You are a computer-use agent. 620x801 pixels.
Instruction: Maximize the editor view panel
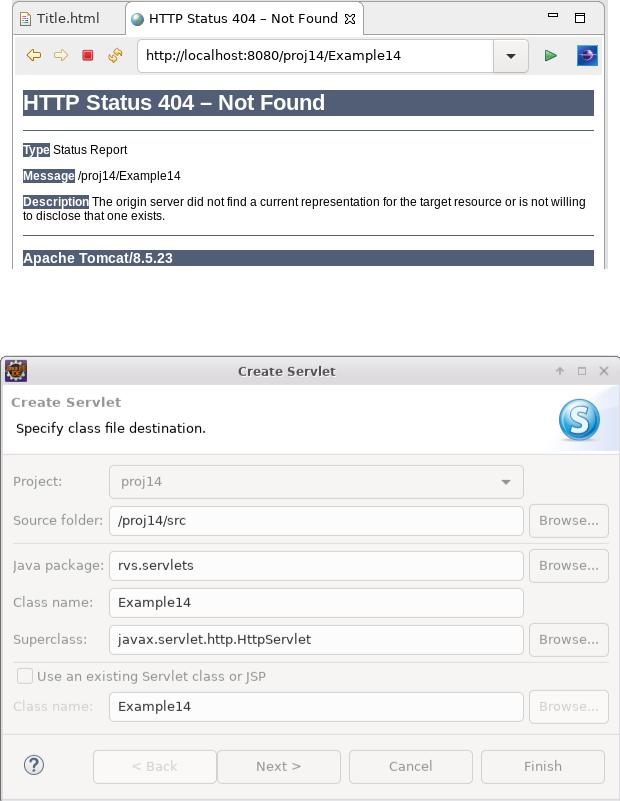(x=580, y=18)
